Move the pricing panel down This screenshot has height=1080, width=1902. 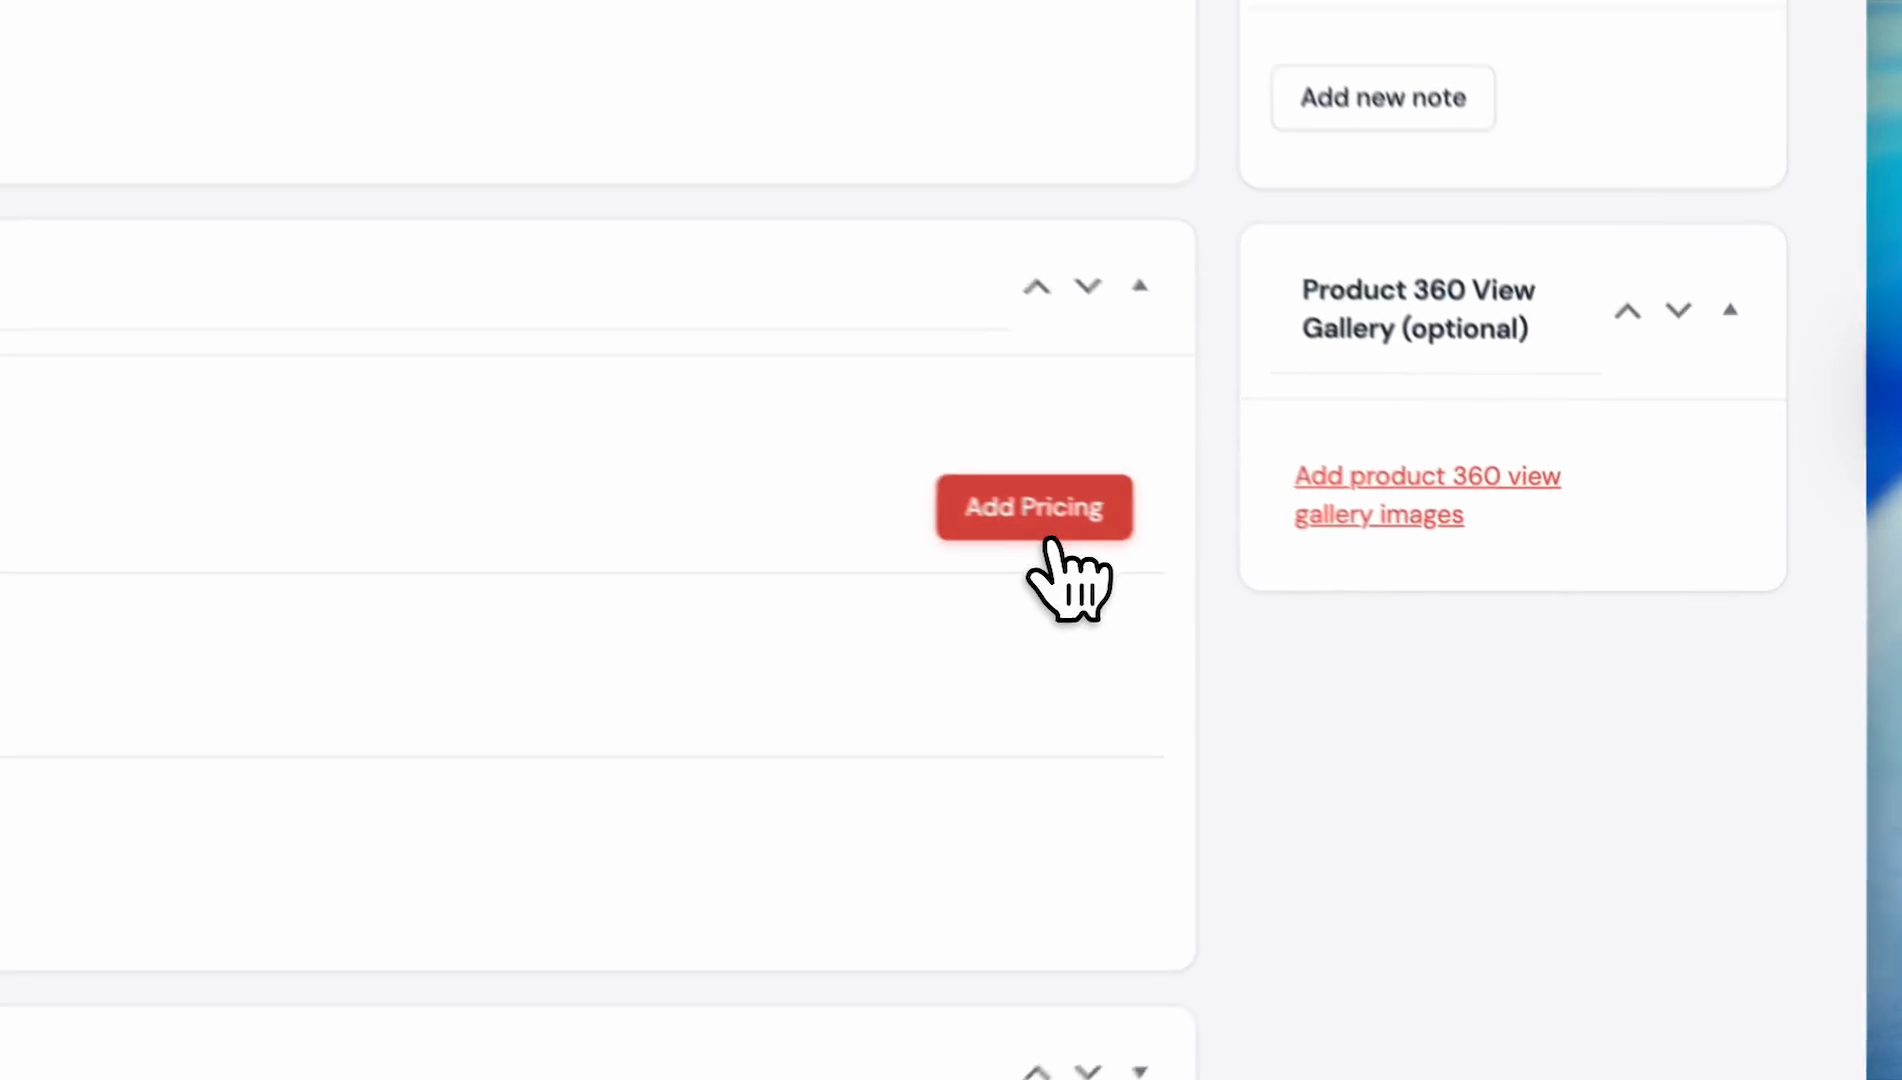[x=1088, y=287]
